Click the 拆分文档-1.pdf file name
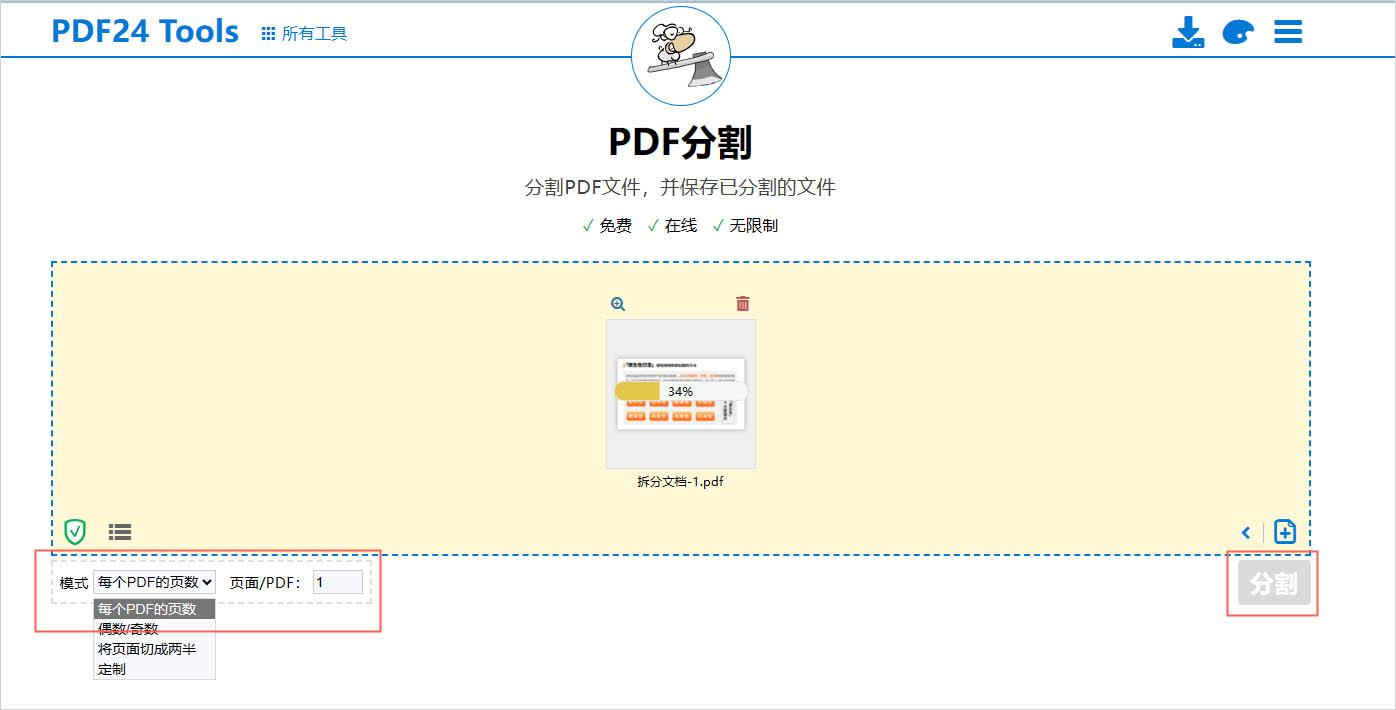 680,482
